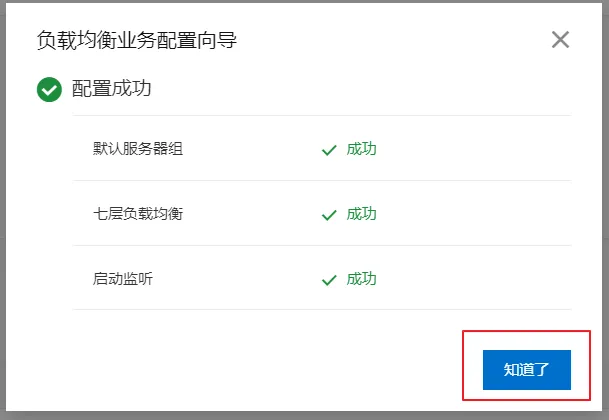Click empty footer area left of 知道了
The height and width of the screenshot is (420, 609).
(250, 368)
